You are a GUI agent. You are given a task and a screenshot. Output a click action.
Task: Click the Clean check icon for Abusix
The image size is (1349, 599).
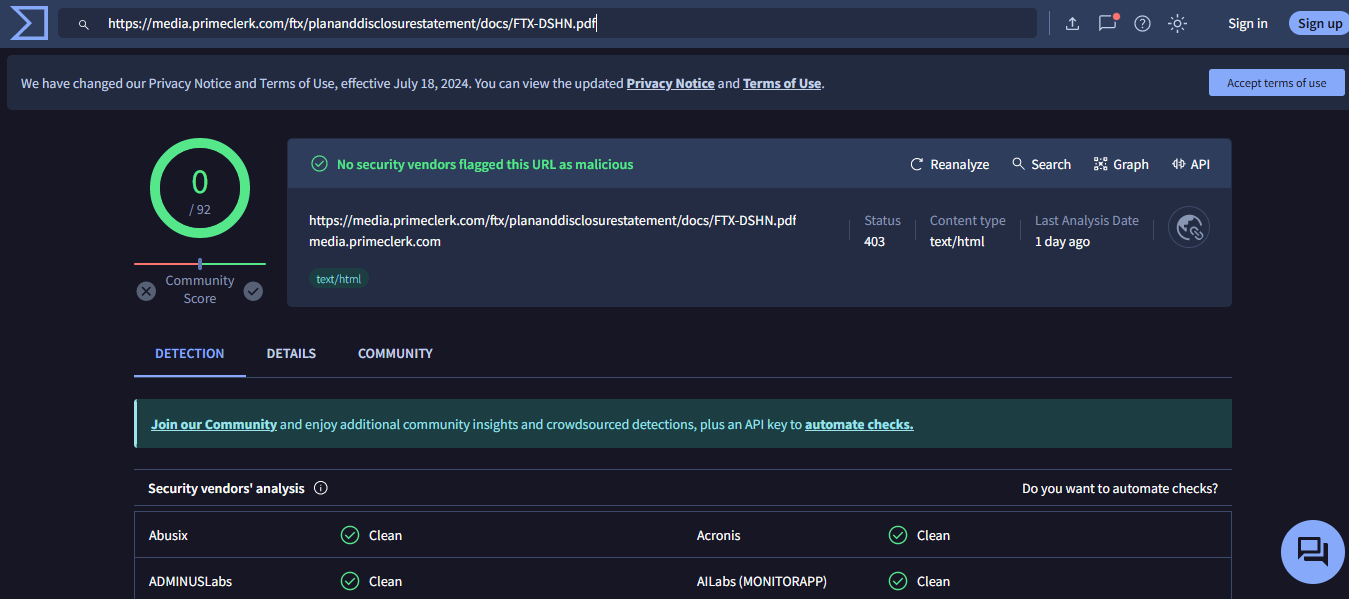[350, 535]
